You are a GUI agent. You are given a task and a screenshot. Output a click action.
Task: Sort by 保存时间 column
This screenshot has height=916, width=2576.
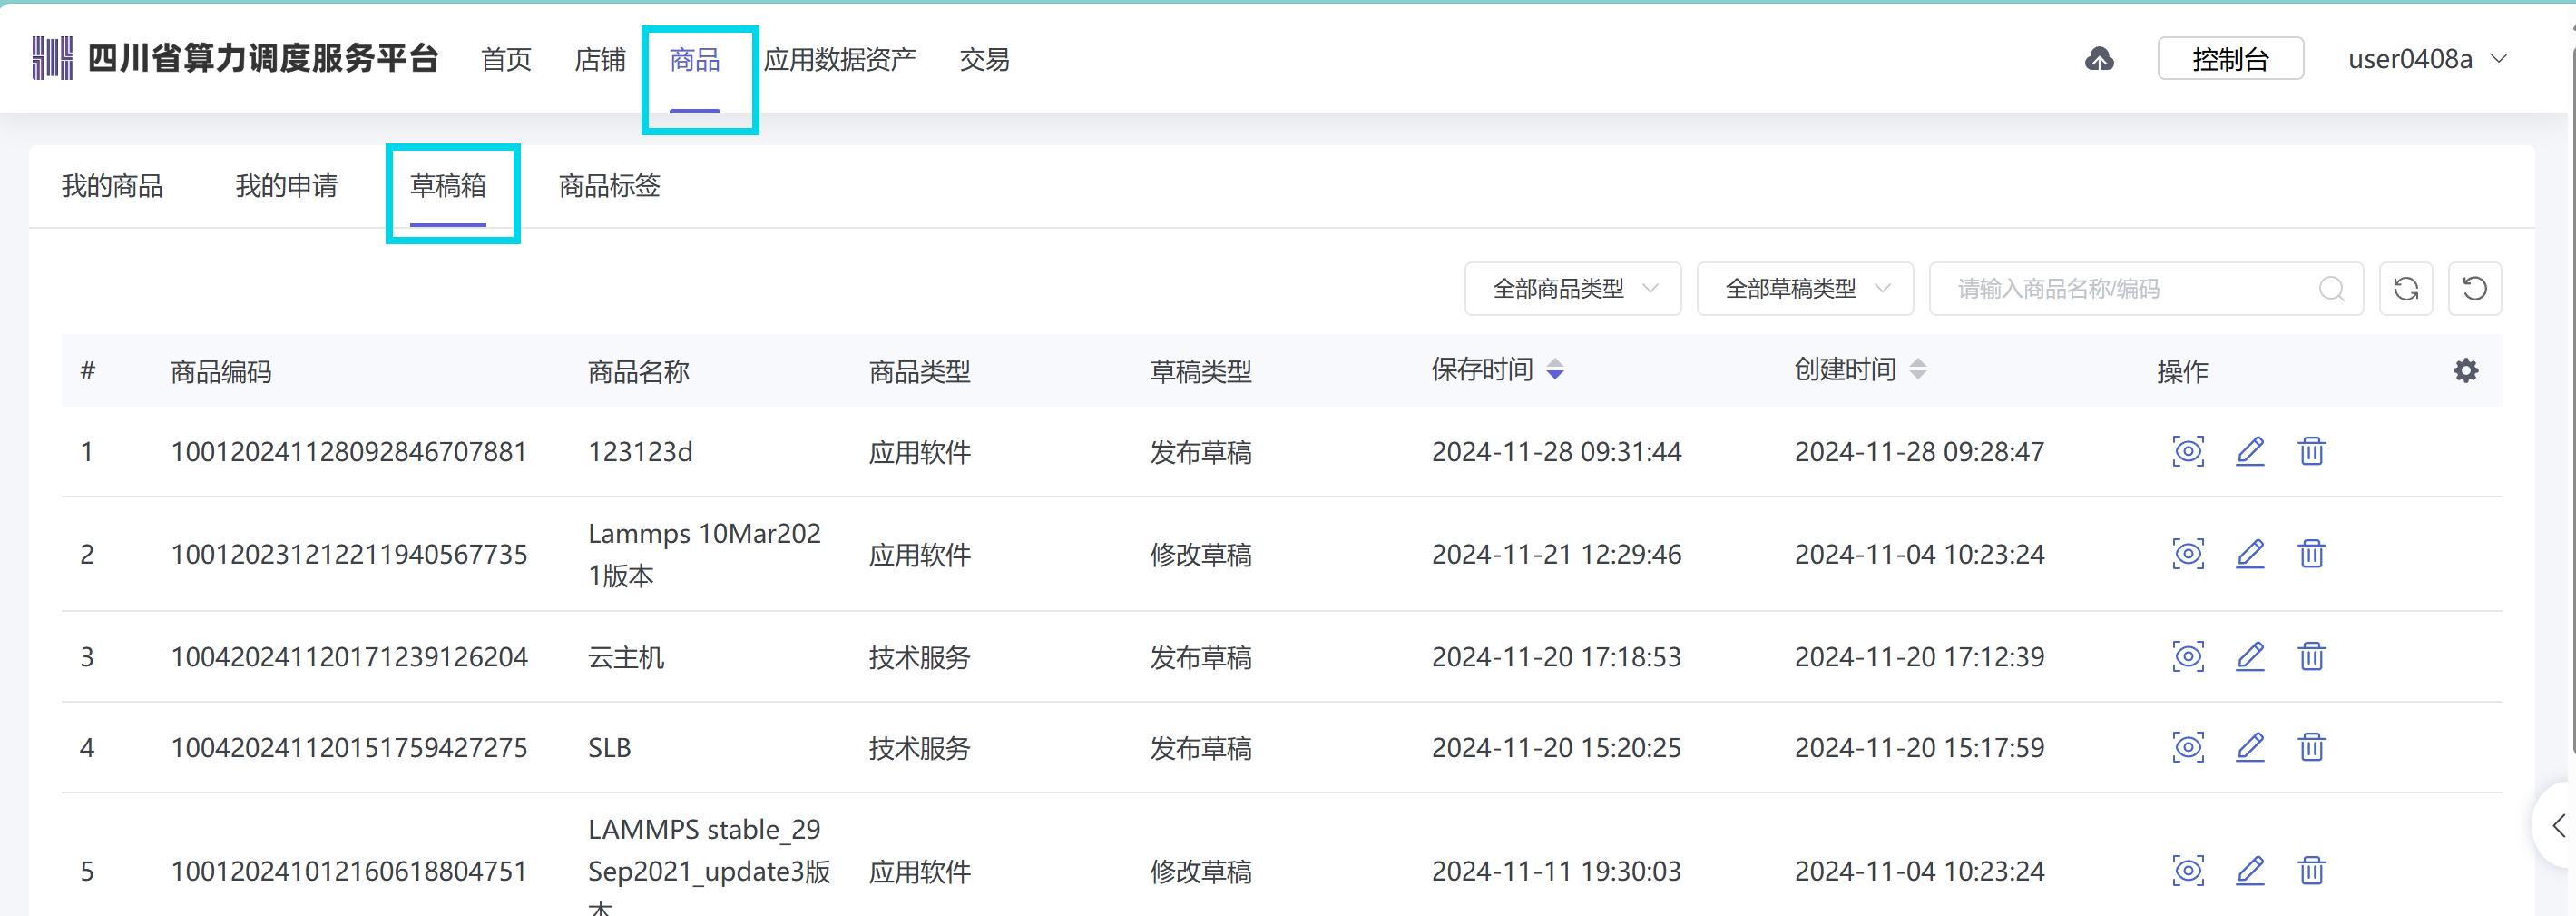1555,370
